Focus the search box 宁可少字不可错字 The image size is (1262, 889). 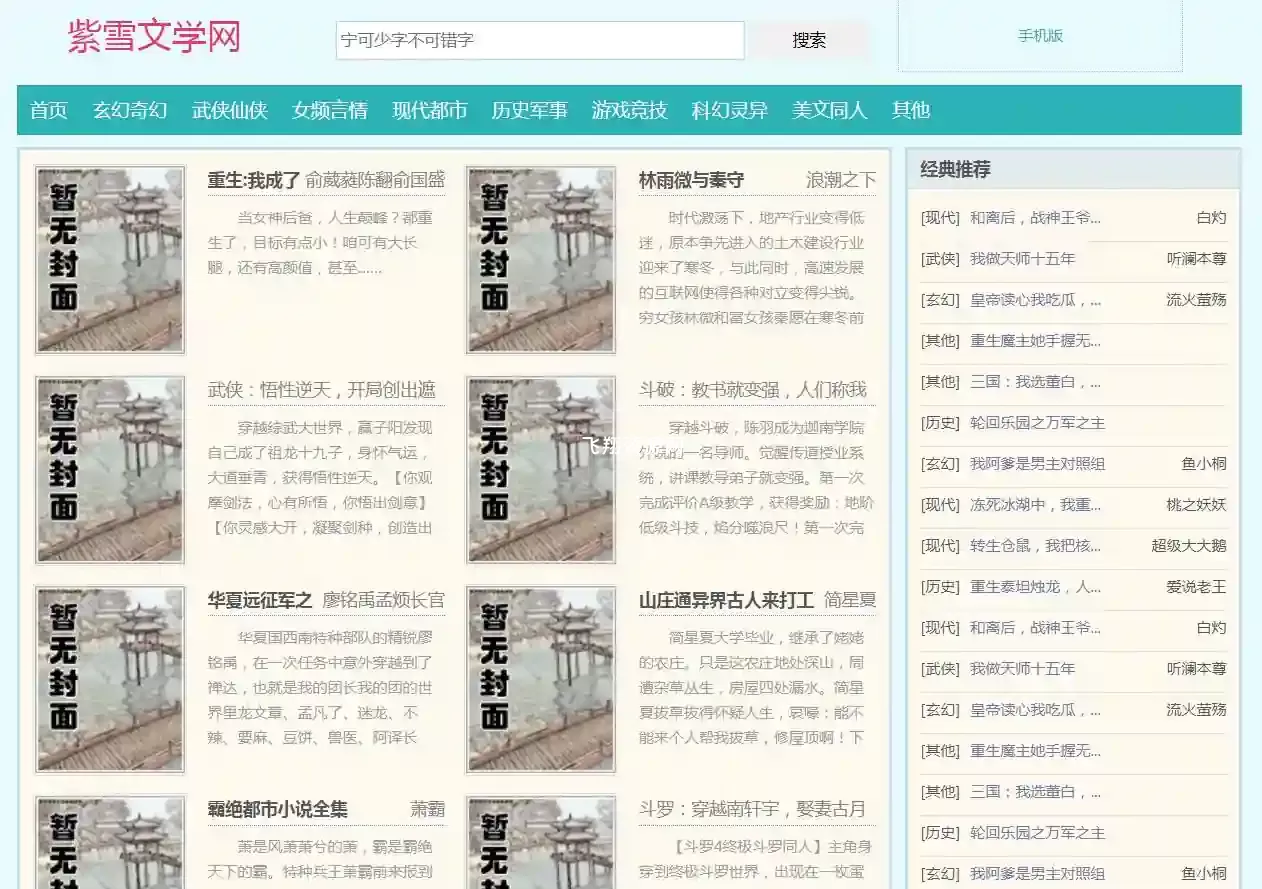pos(540,40)
